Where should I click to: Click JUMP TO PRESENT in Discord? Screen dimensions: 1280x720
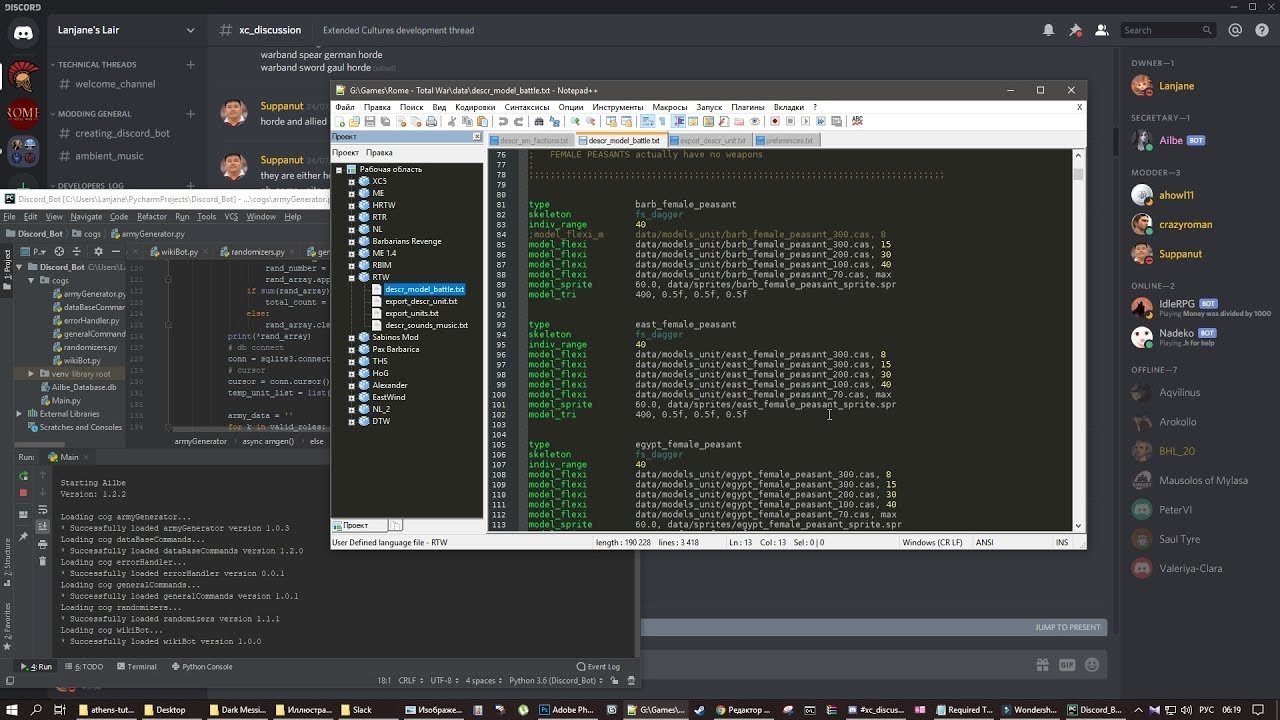point(1068,627)
